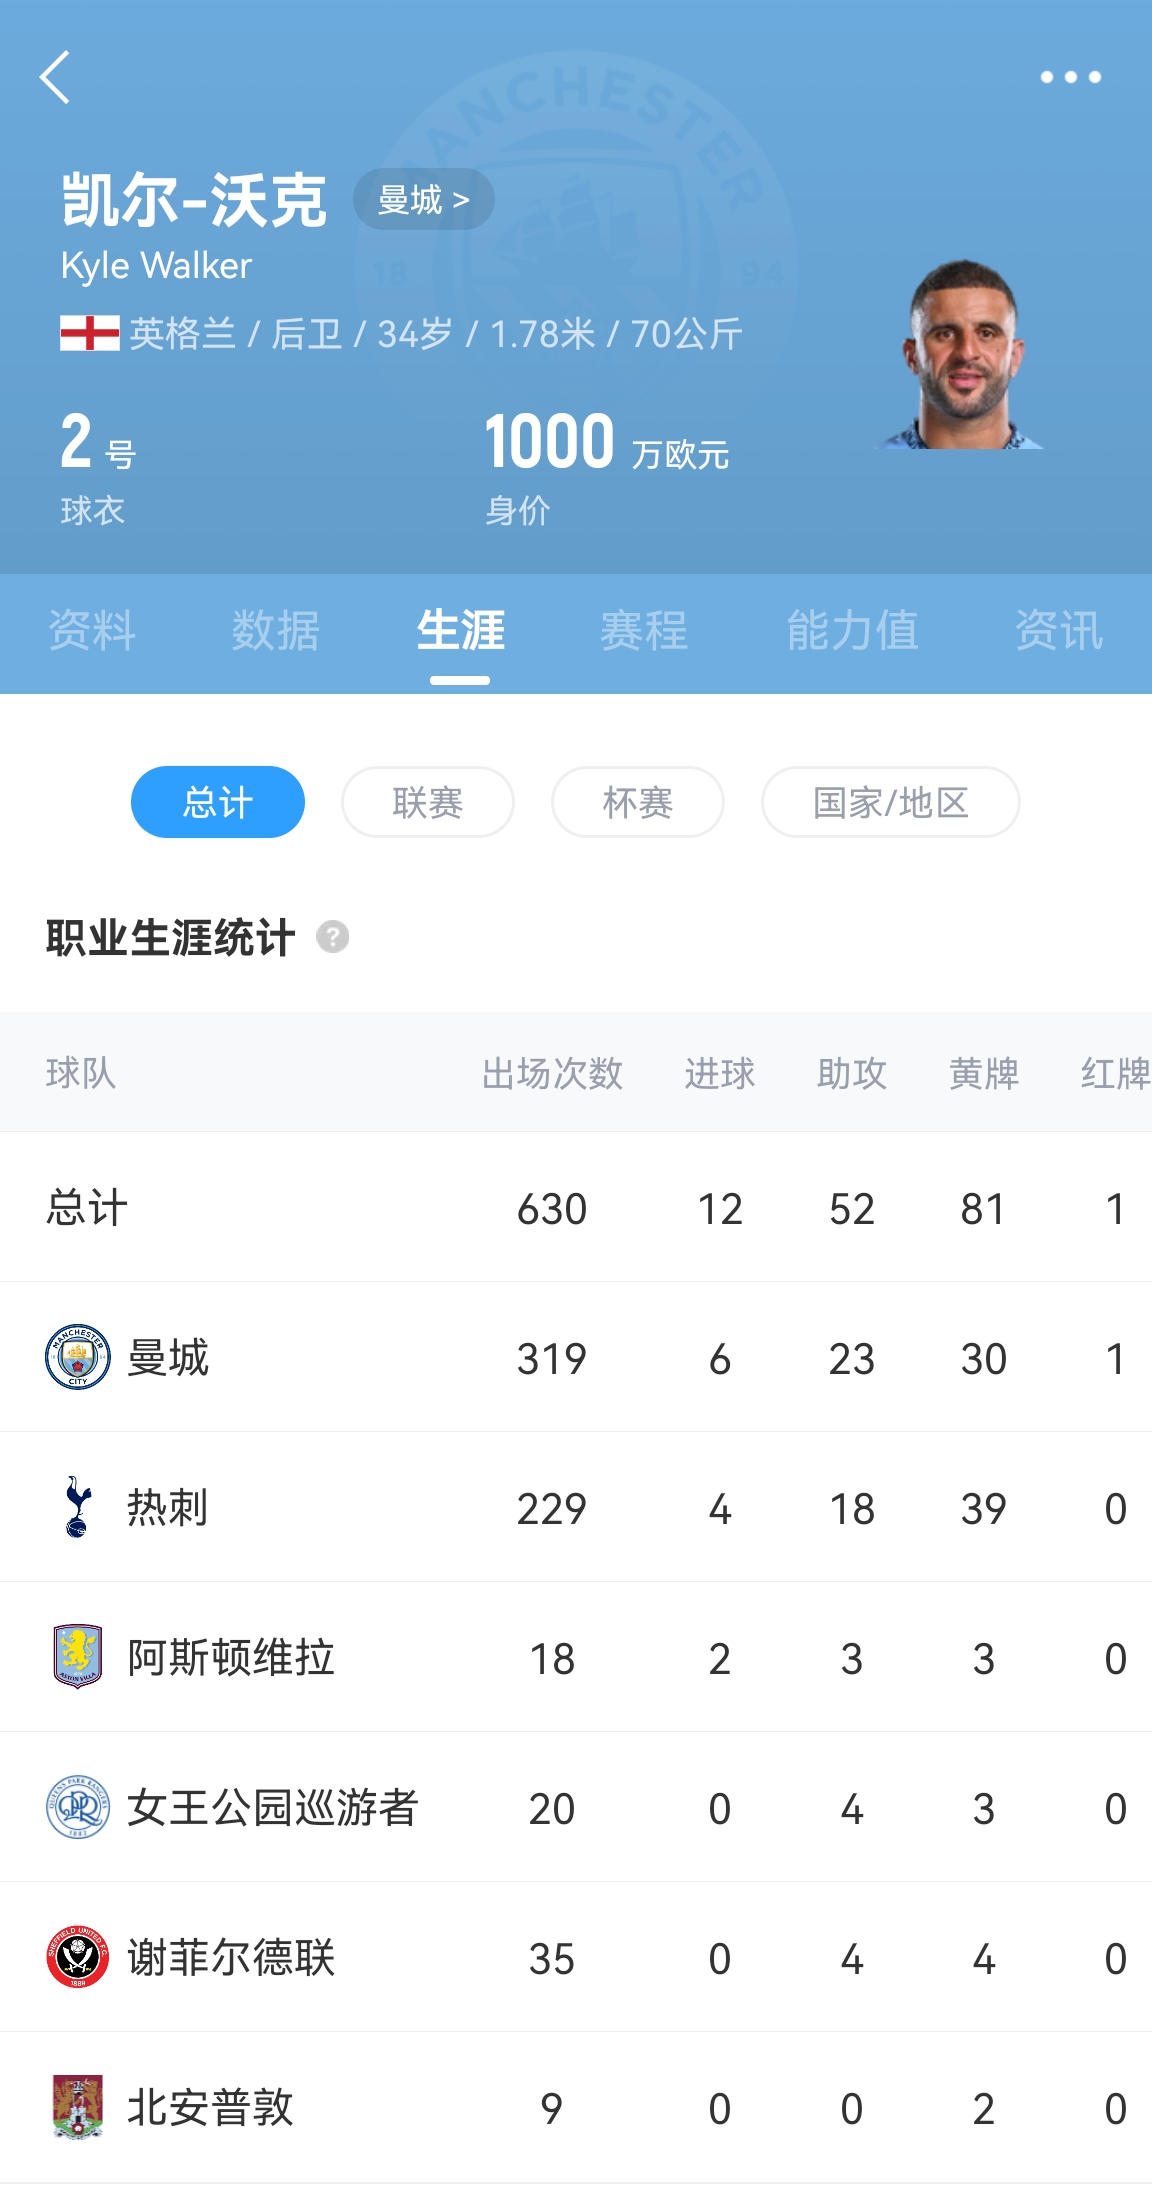
Task: Open the 赛程 tab
Action: pos(645,630)
